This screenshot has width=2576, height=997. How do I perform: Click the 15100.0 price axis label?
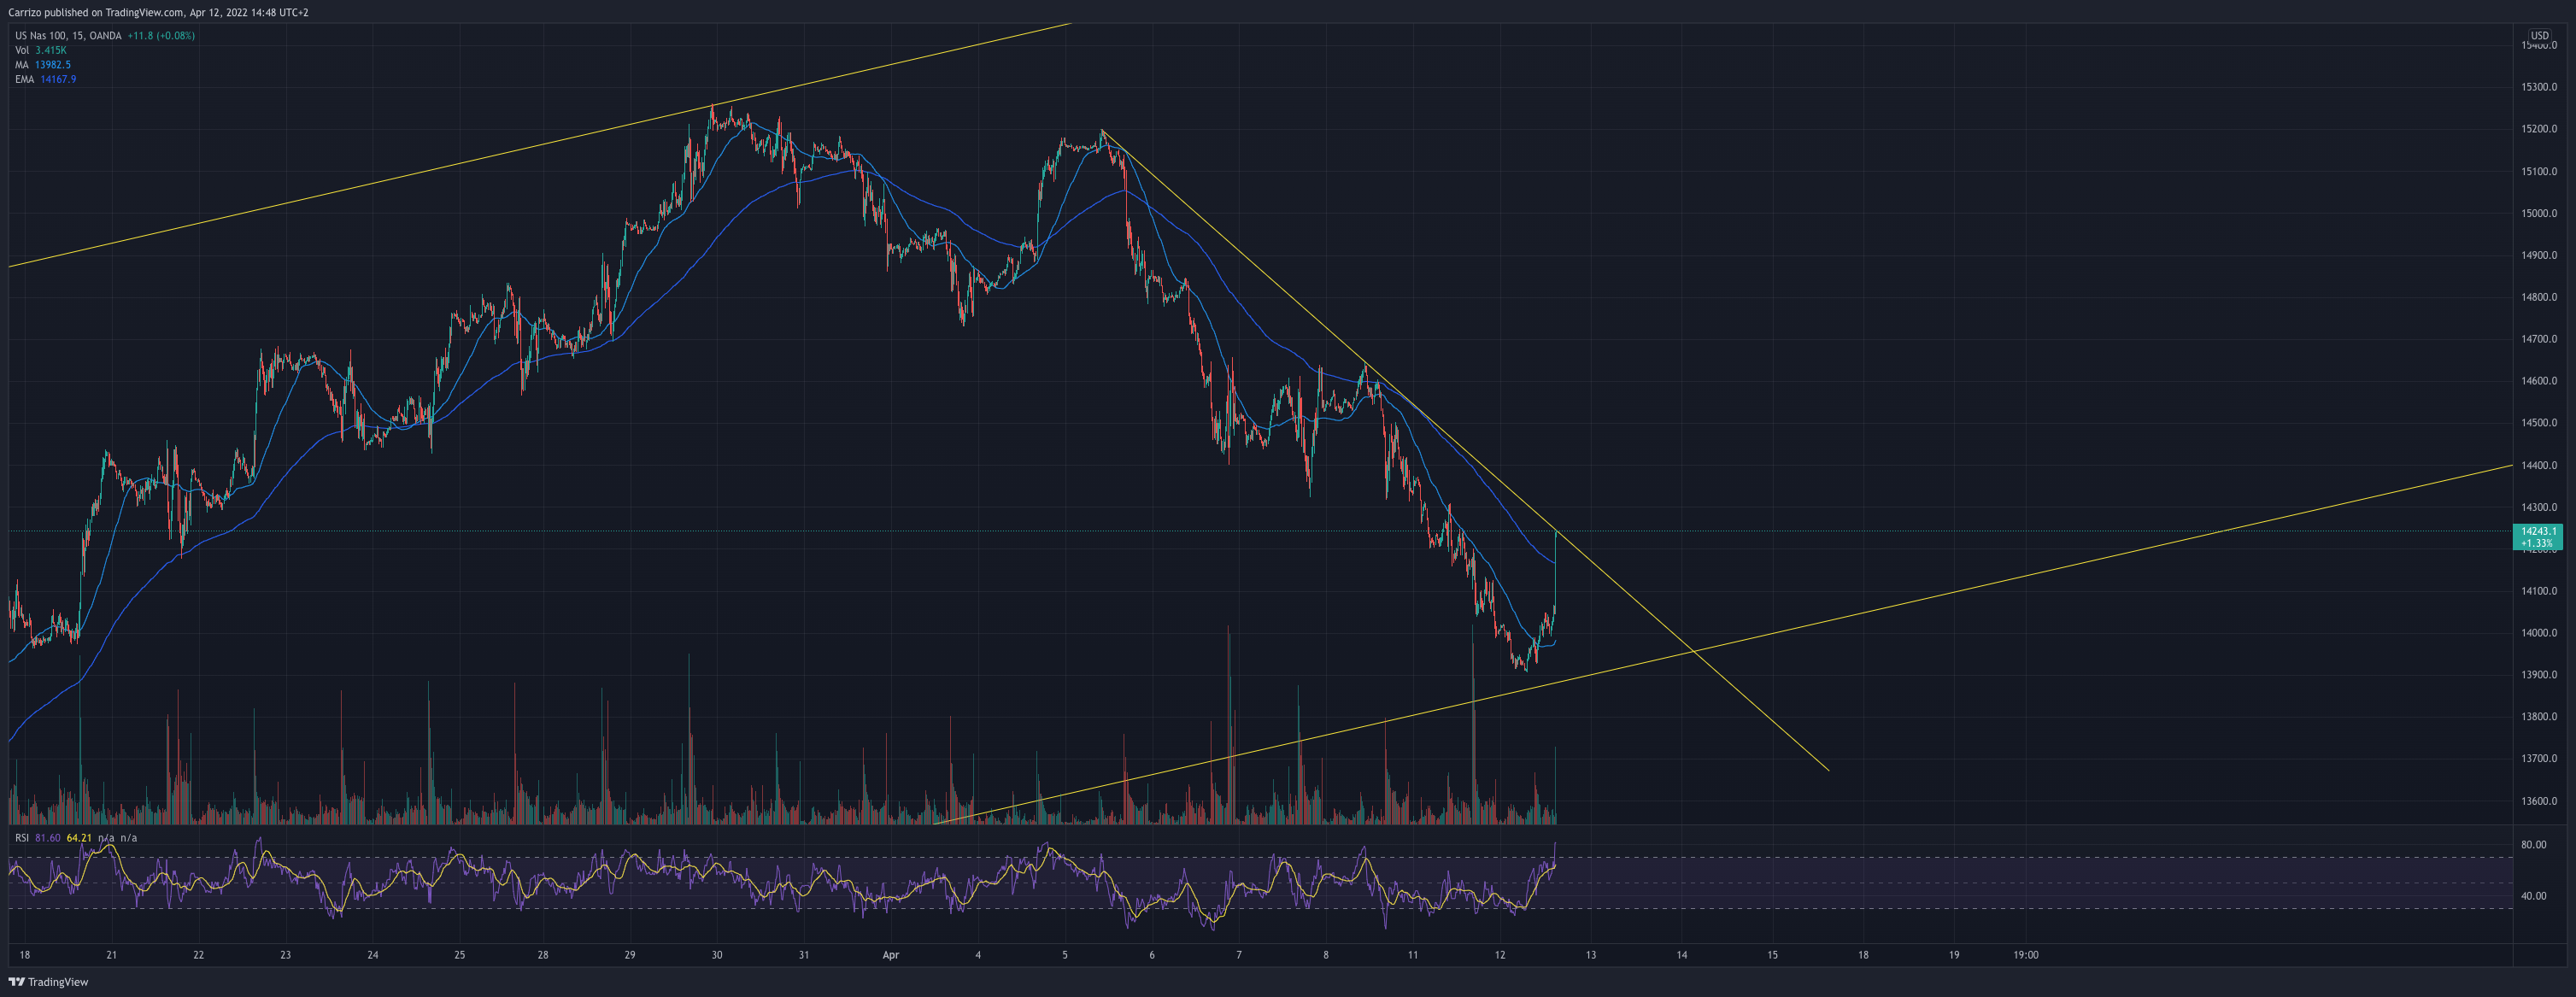coord(2539,171)
